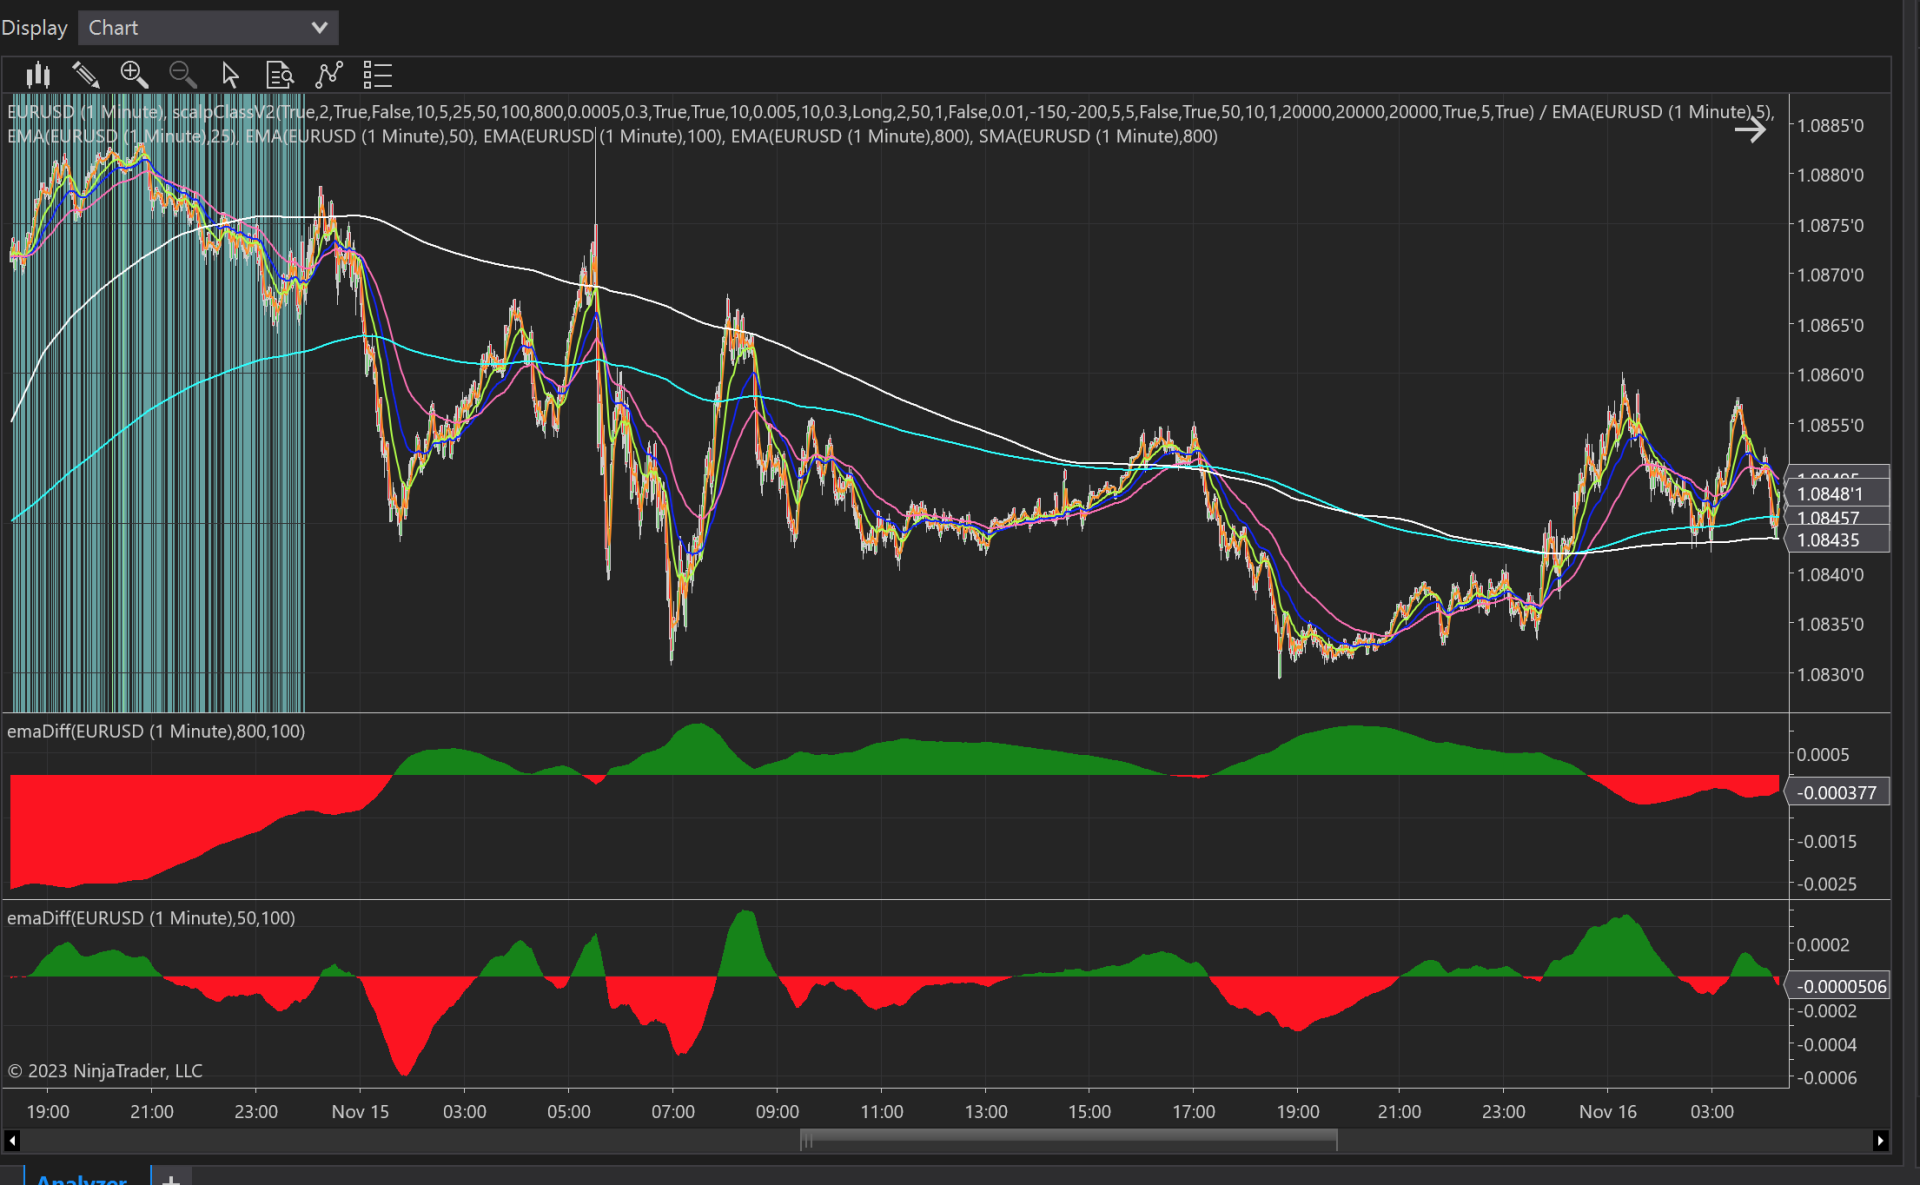This screenshot has width=1920, height=1185.
Task: Select the drawing tools pencil icon
Action: [86, 75]
